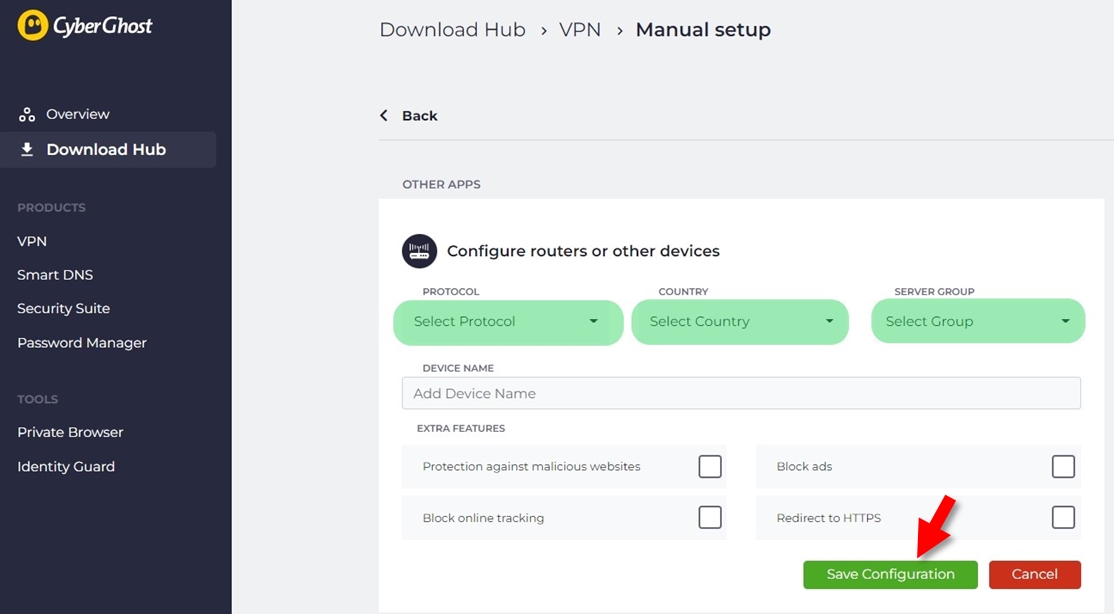Open the Select Country dropdown
1114x614 pixels.
pyautogui.click(x=740, y=322)
